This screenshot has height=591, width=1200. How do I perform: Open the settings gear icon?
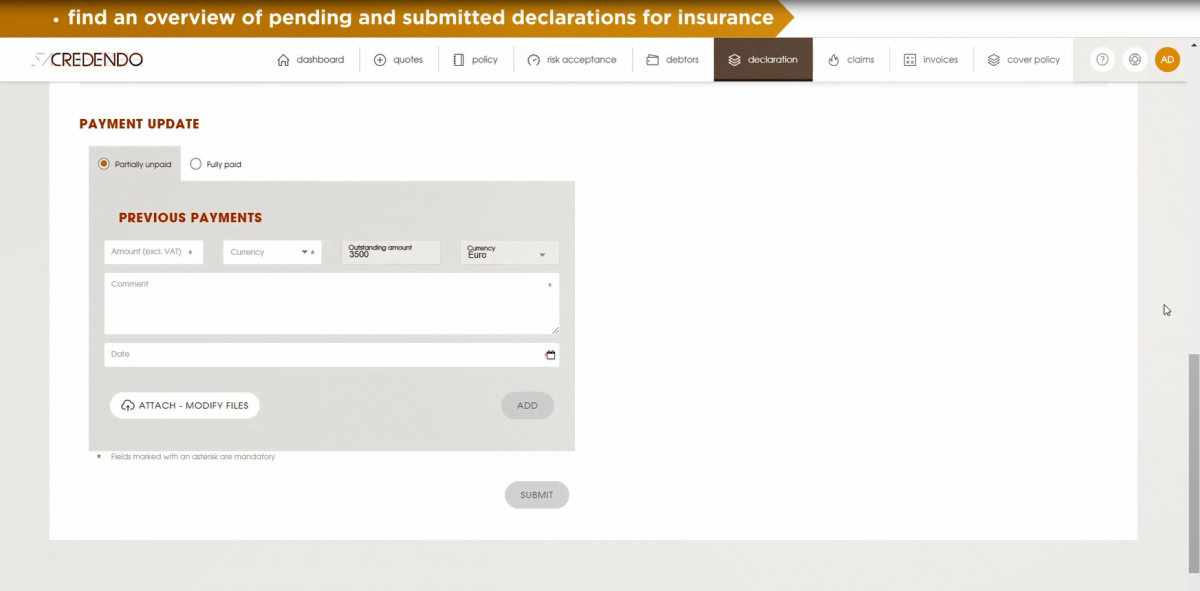click(1135, 60)
